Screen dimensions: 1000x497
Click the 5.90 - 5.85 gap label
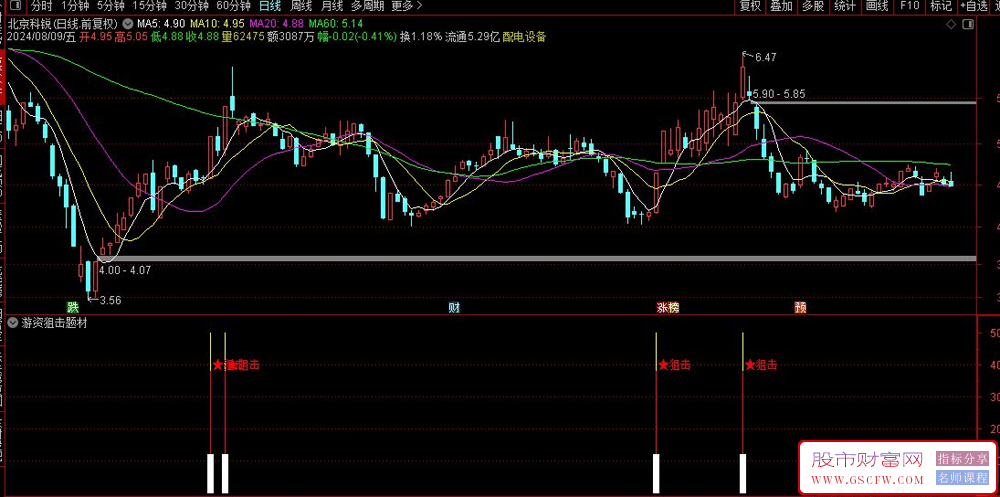click(779, 94)
